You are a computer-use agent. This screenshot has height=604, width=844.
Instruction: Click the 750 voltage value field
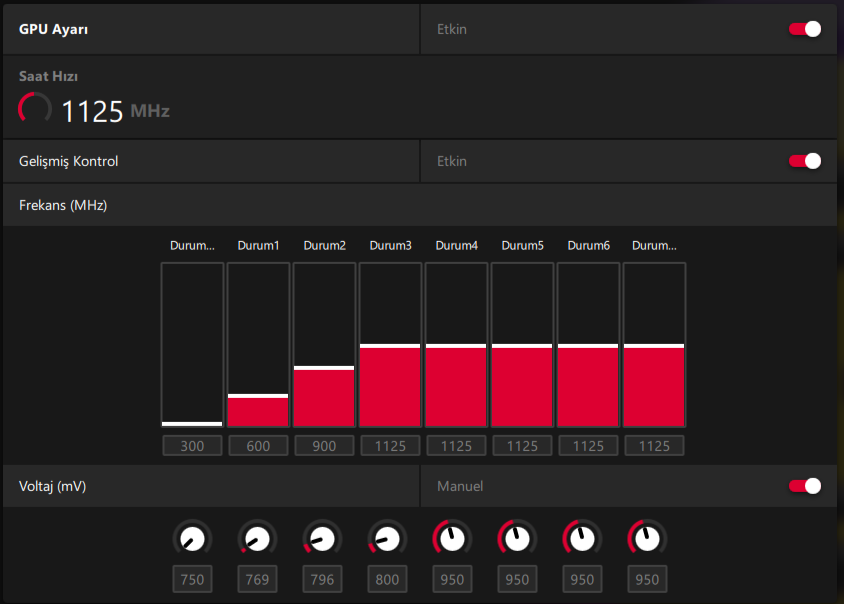coord(192,579)
